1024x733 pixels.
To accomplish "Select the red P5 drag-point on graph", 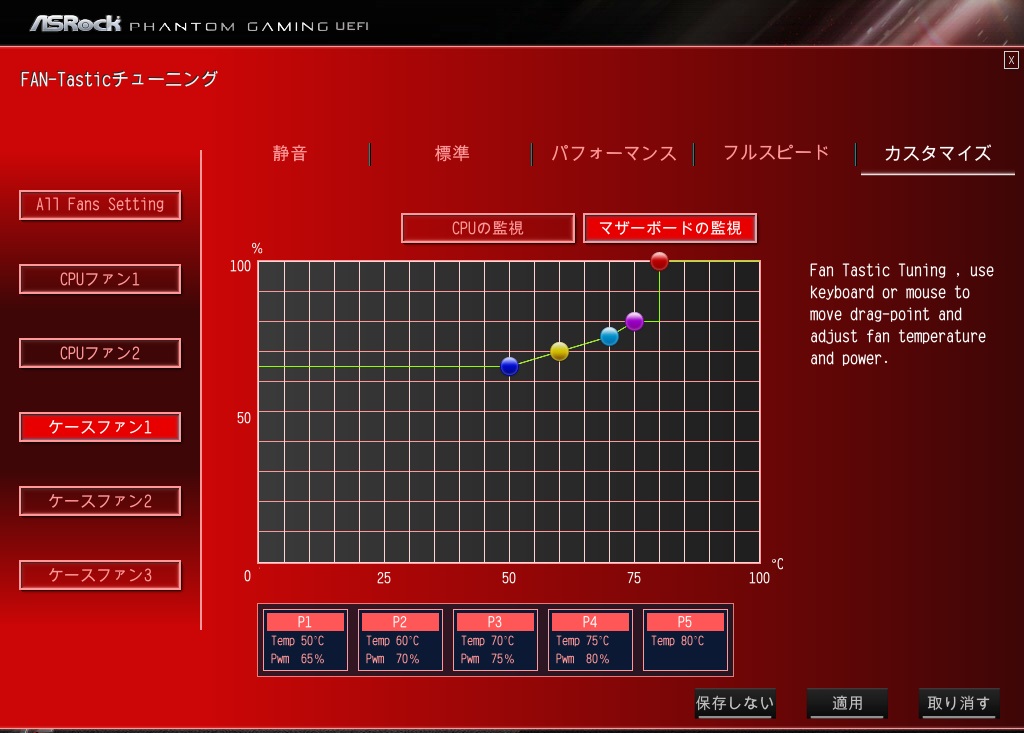I will tap(659, 261).
